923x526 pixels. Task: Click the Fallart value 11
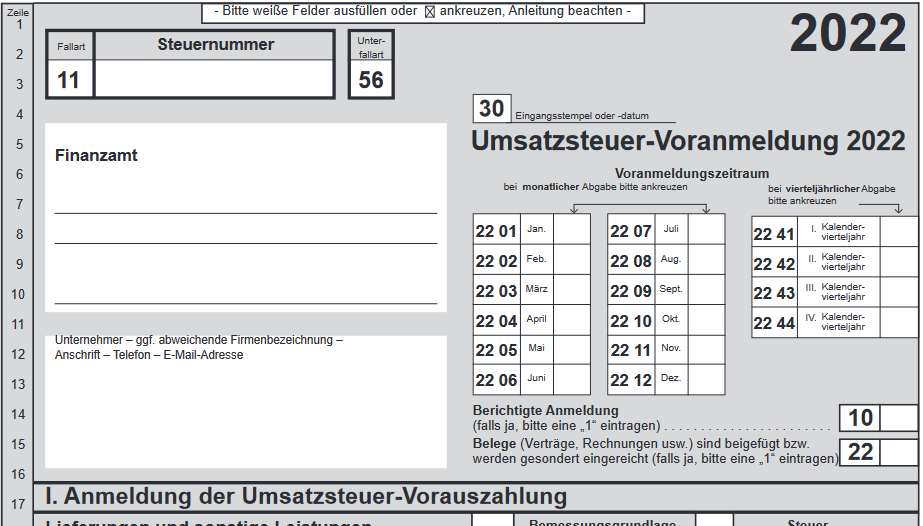click(69, 79)
